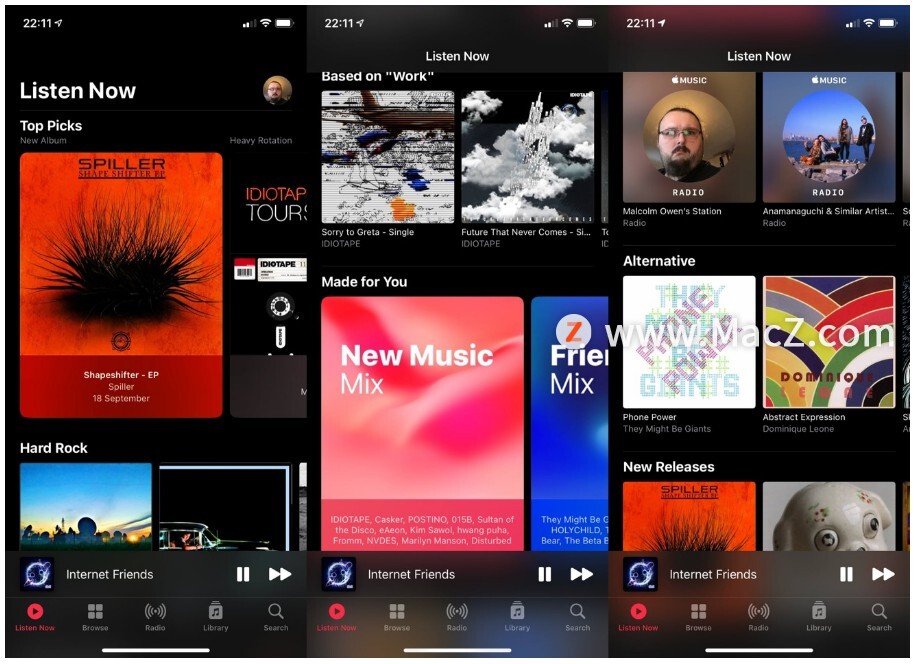The height and width of the screenshot is (664, 914).
Task: Open Anamanaguchi & Similar Artists radio card
Action: pyautogui.click(x=829, y=138)
